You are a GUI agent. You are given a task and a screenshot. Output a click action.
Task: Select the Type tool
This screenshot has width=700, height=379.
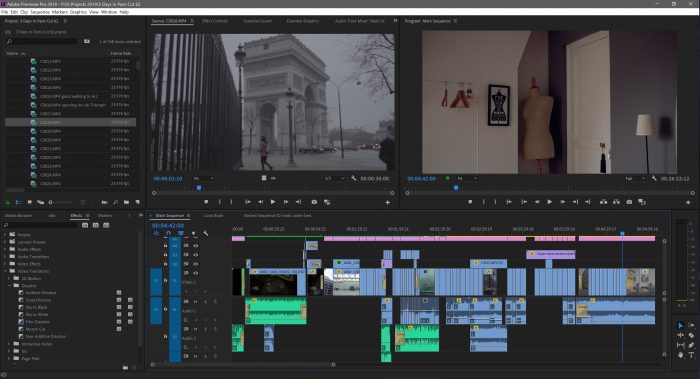691,355
